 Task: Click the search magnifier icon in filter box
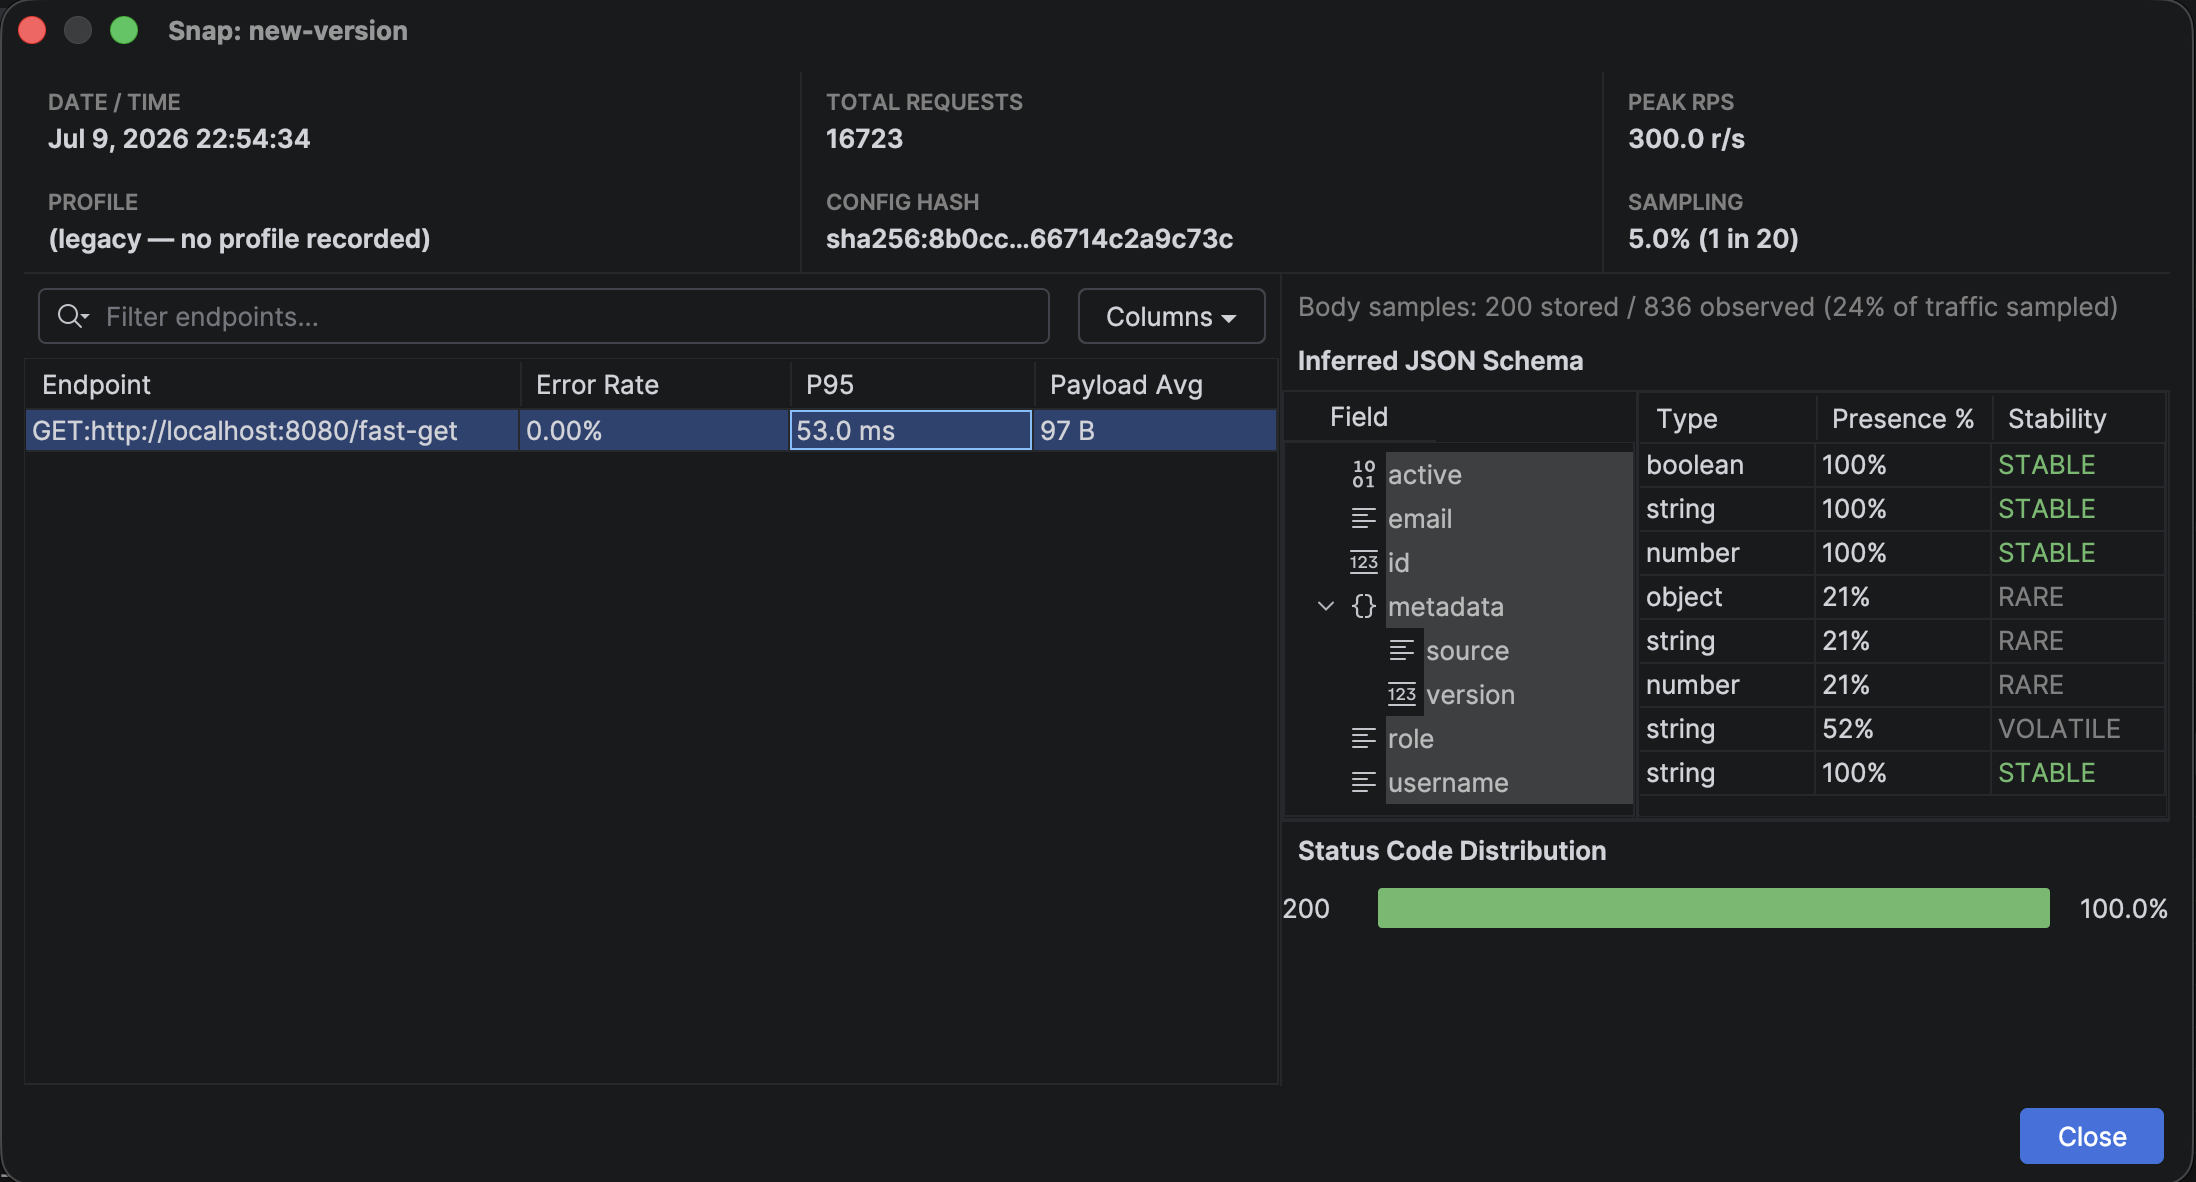click(73, 316)
